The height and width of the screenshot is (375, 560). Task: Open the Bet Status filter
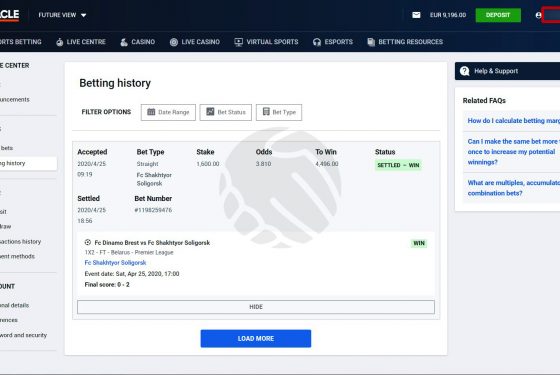tap(226, 112)
